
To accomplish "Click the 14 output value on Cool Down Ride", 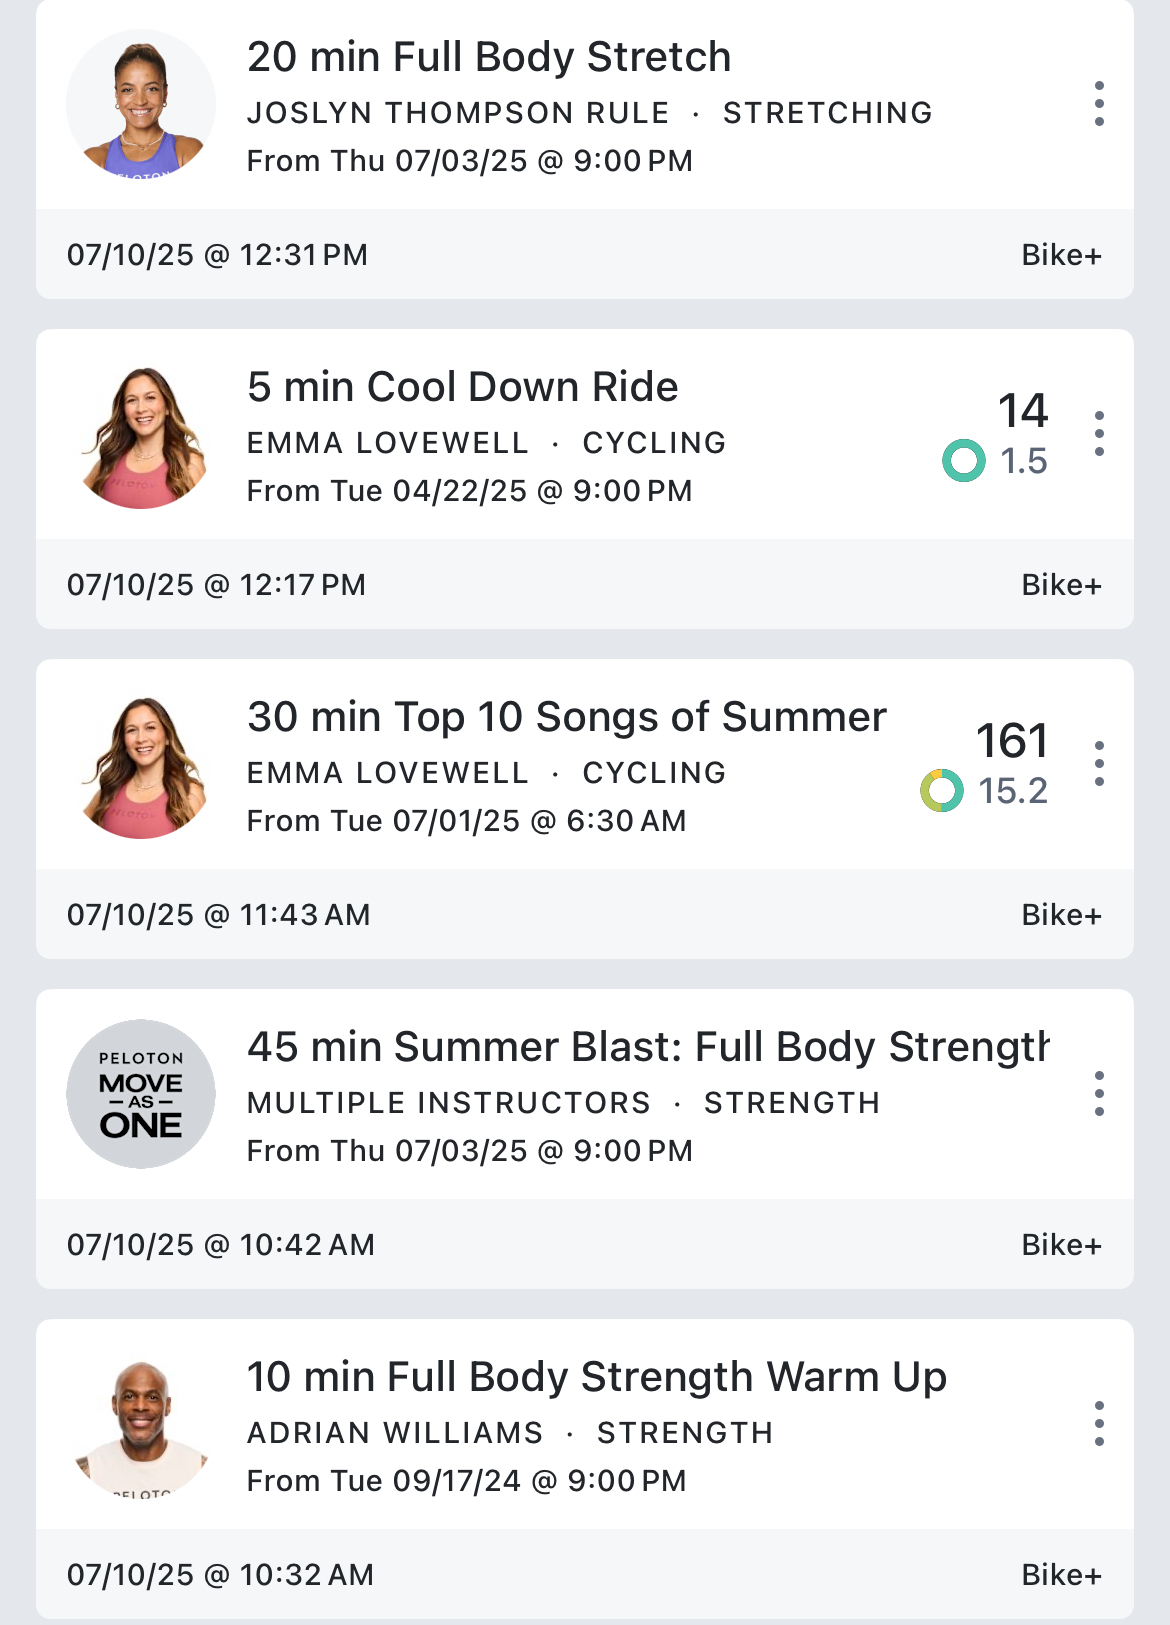I will (1023, 411).
